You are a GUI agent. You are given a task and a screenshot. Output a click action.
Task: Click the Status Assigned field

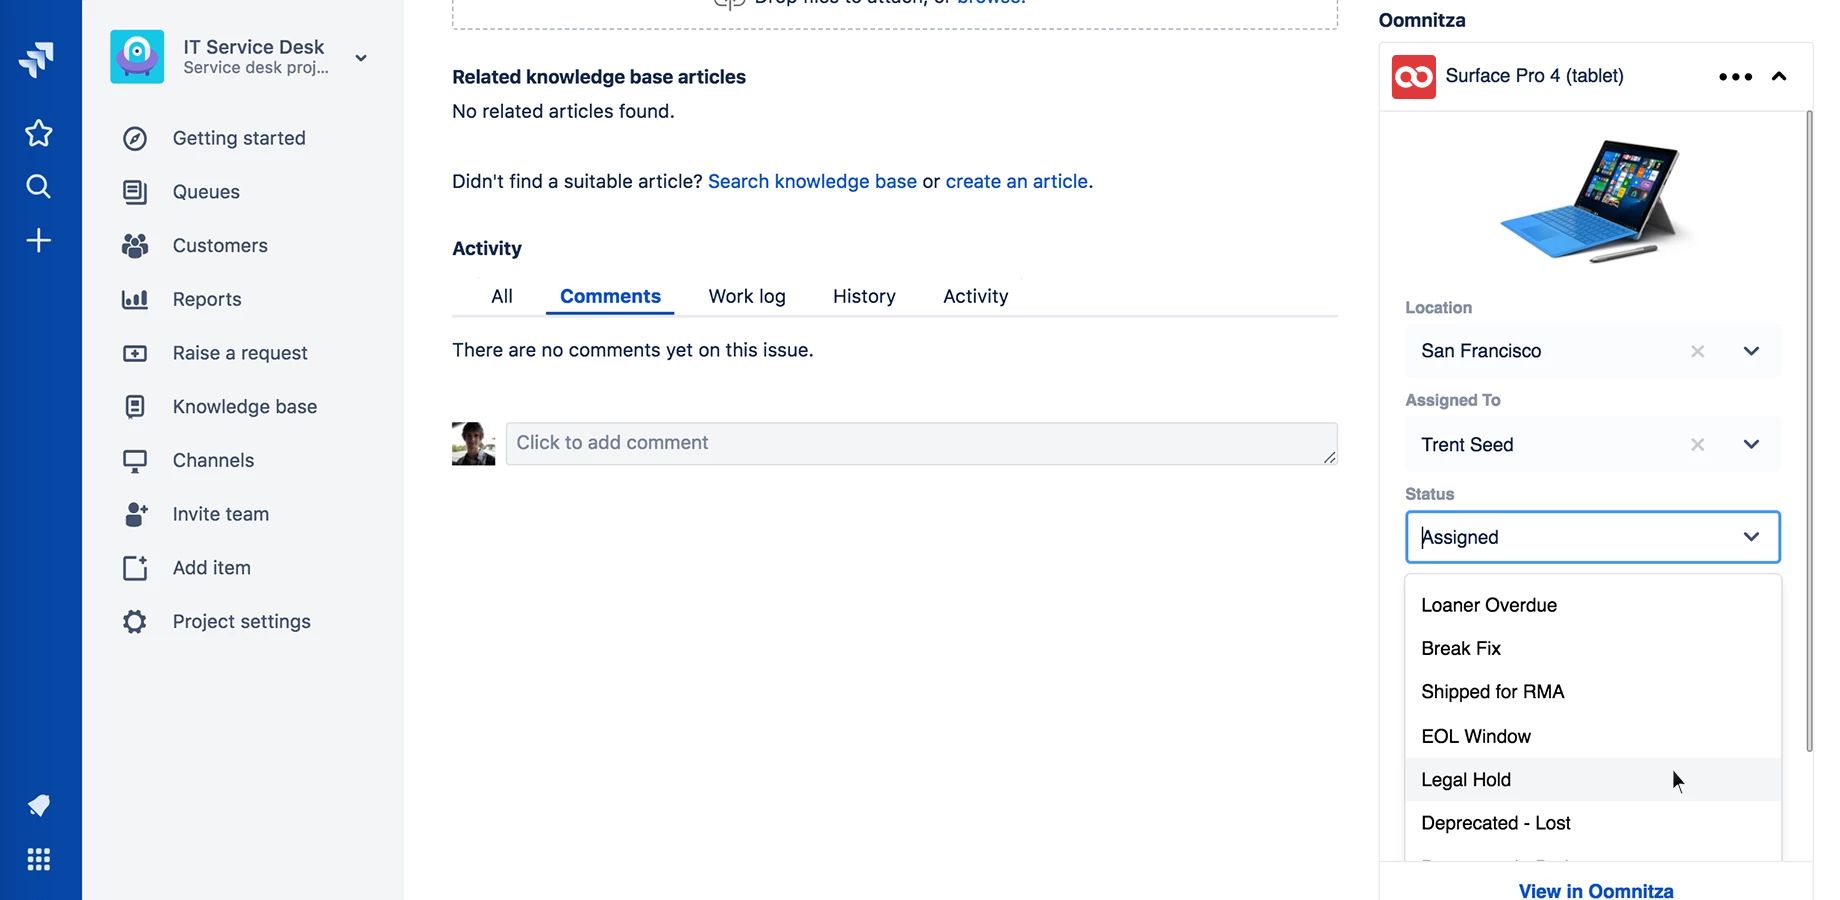click(x=1592, y=537)
